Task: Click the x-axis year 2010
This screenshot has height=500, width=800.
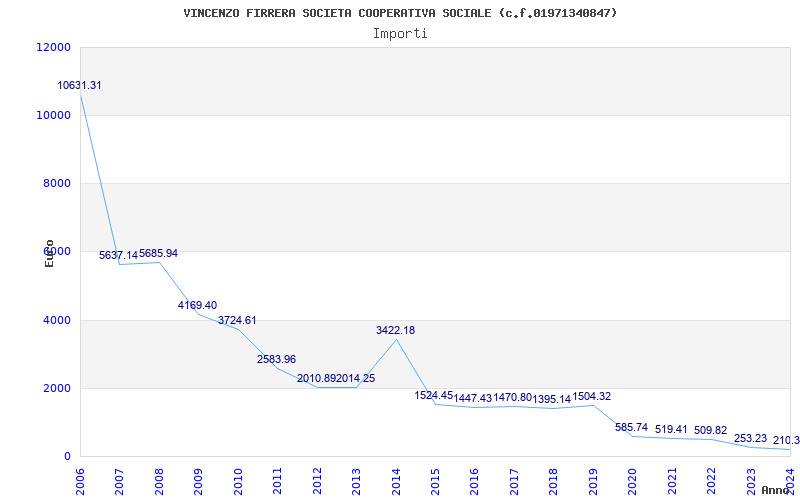Action: tap(238, 482)
